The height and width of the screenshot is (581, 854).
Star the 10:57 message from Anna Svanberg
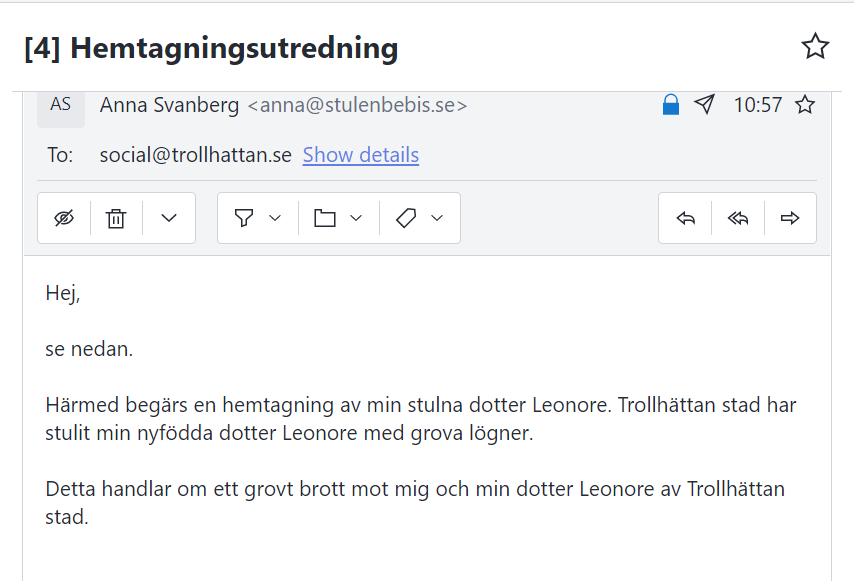[805, 105]
